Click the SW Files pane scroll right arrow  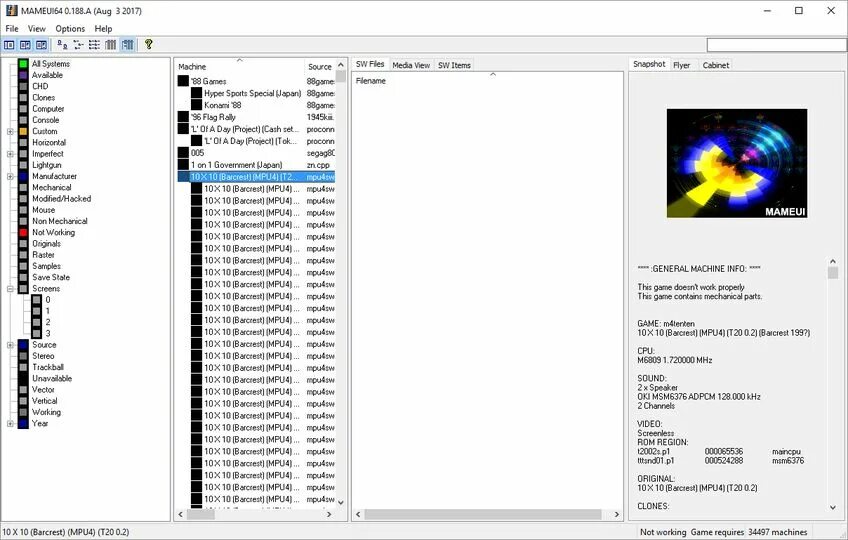click(x=617, y=515)
